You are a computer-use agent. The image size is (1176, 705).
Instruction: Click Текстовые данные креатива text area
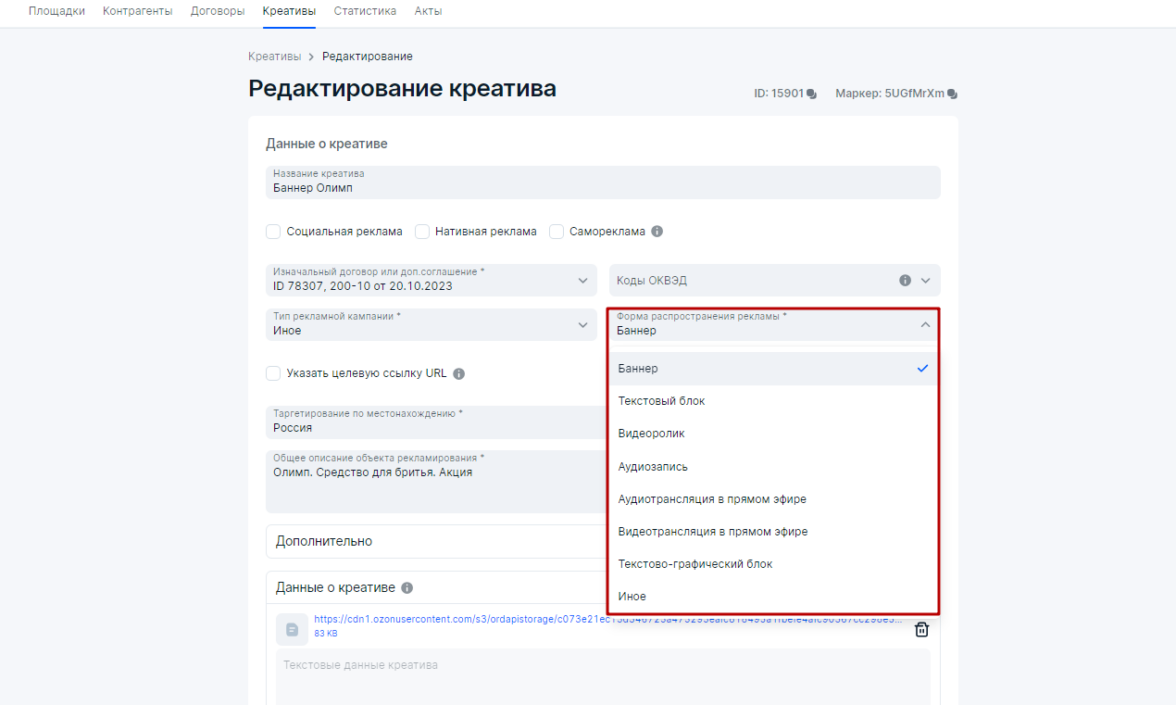pyautogui.click(x=603, y=677)
